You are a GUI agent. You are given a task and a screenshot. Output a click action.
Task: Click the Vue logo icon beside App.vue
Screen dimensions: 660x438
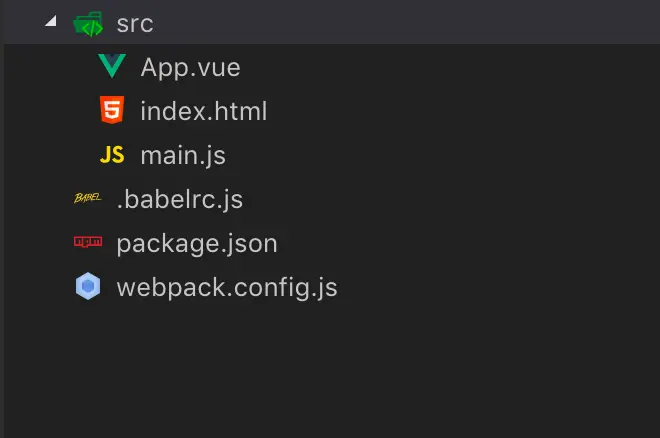click(112, 66)
